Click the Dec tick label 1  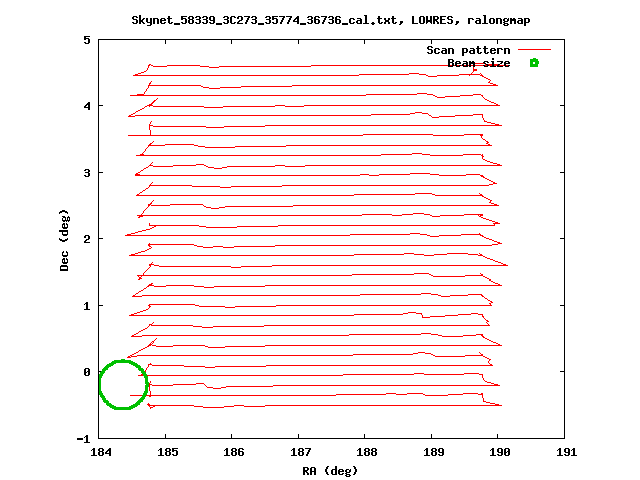pos(87,306)
